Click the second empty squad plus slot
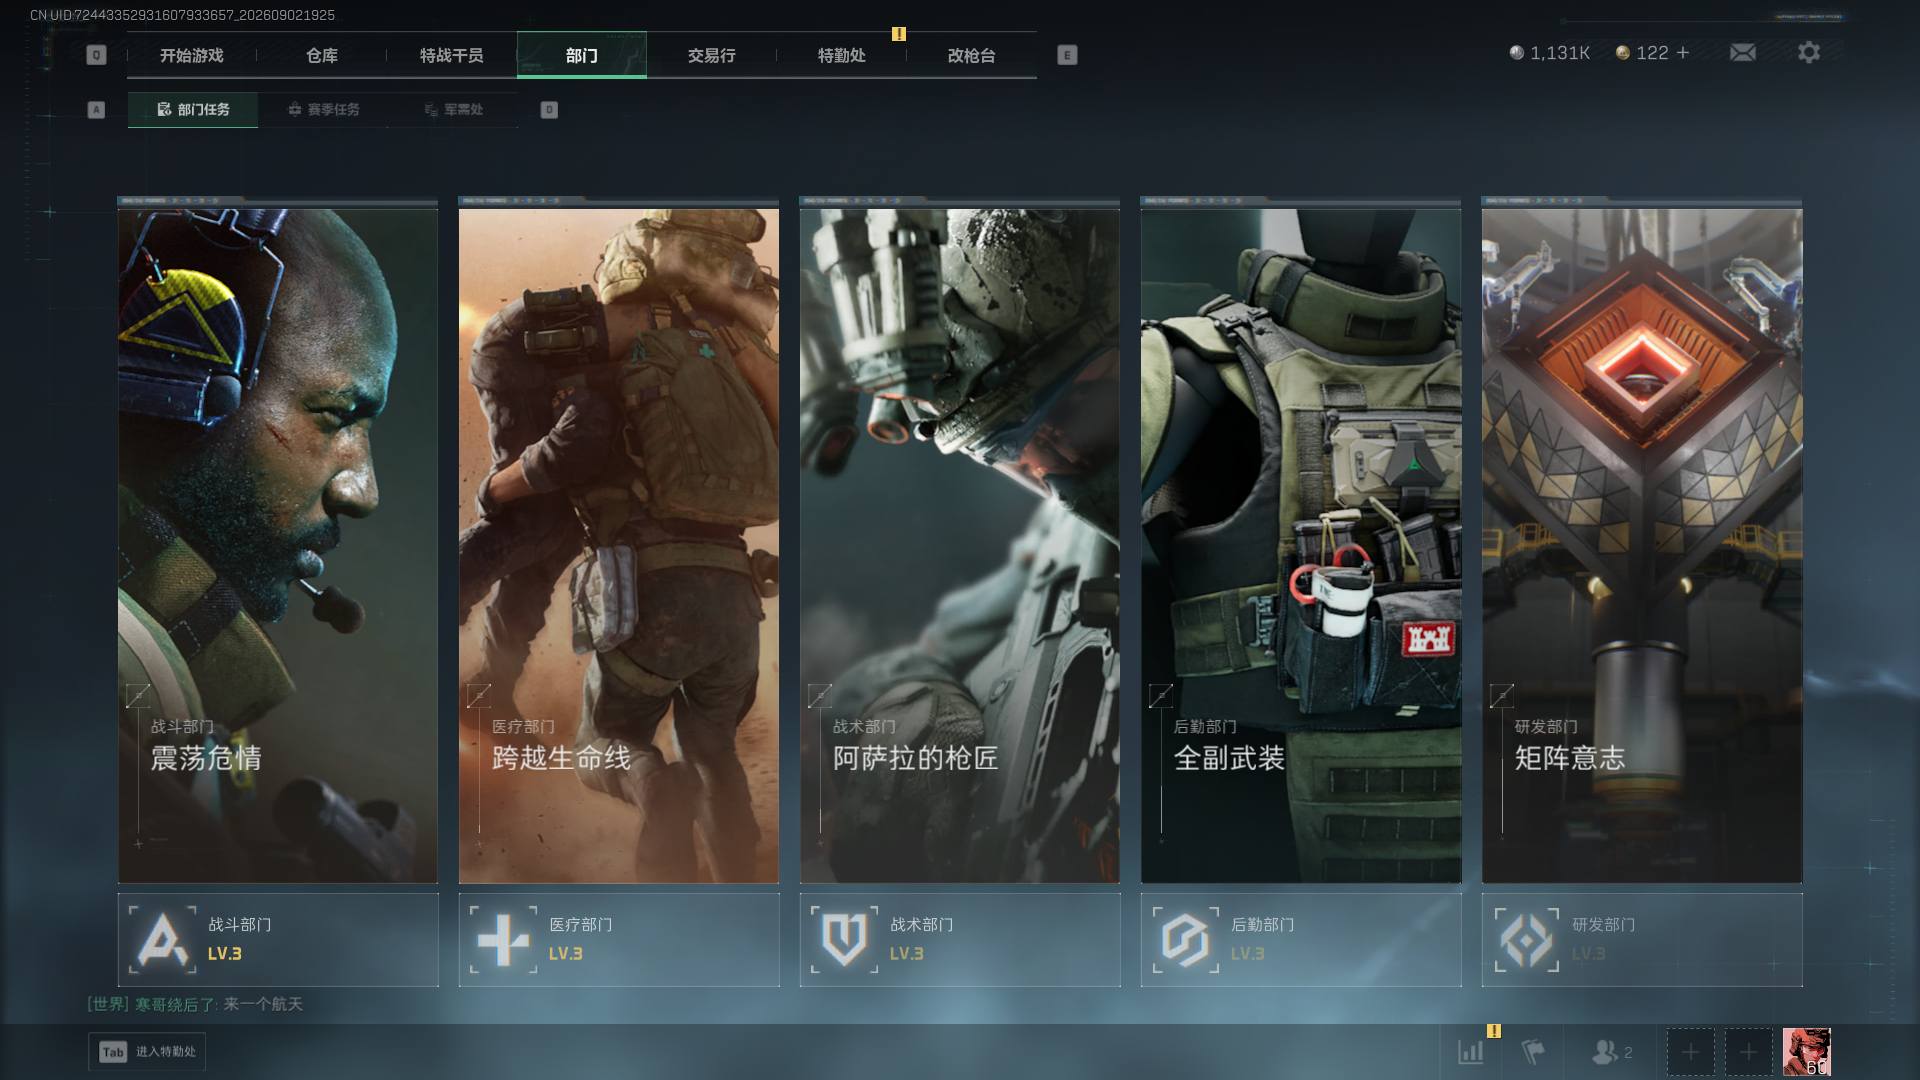This screenshot has width=1920, height=1080. [x=1748, y=1052]
